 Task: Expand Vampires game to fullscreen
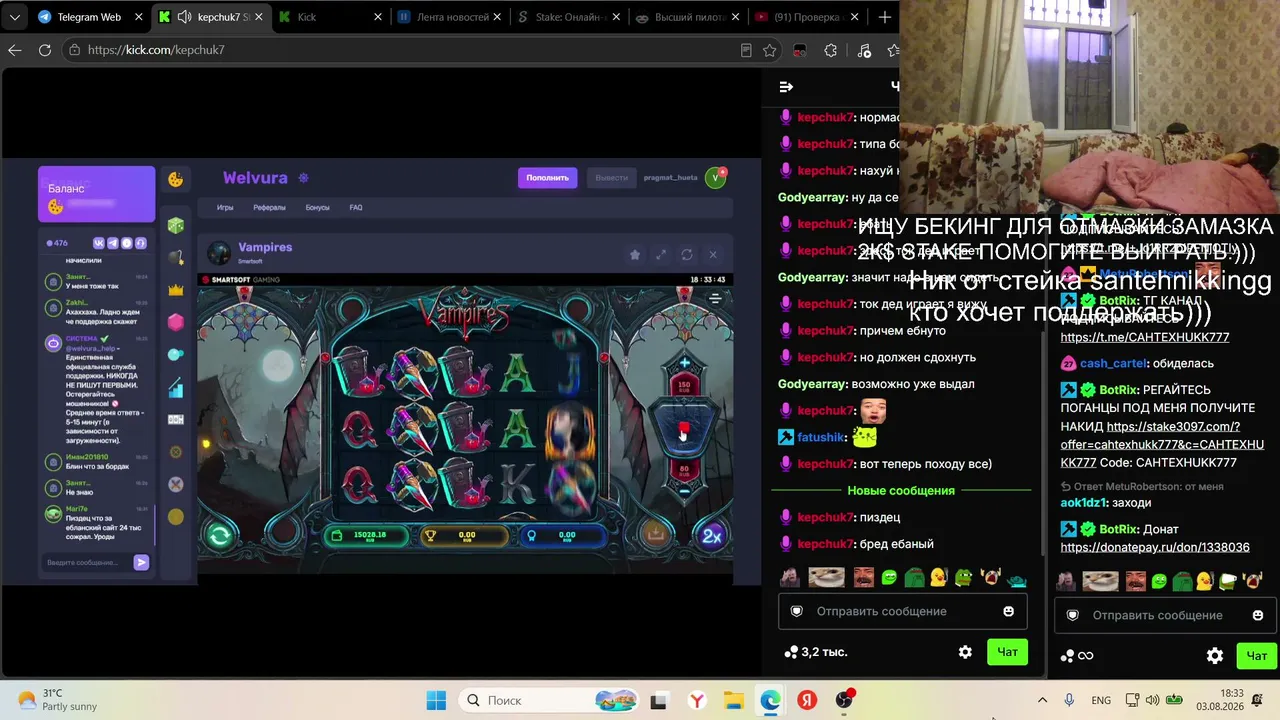(661, 255)
